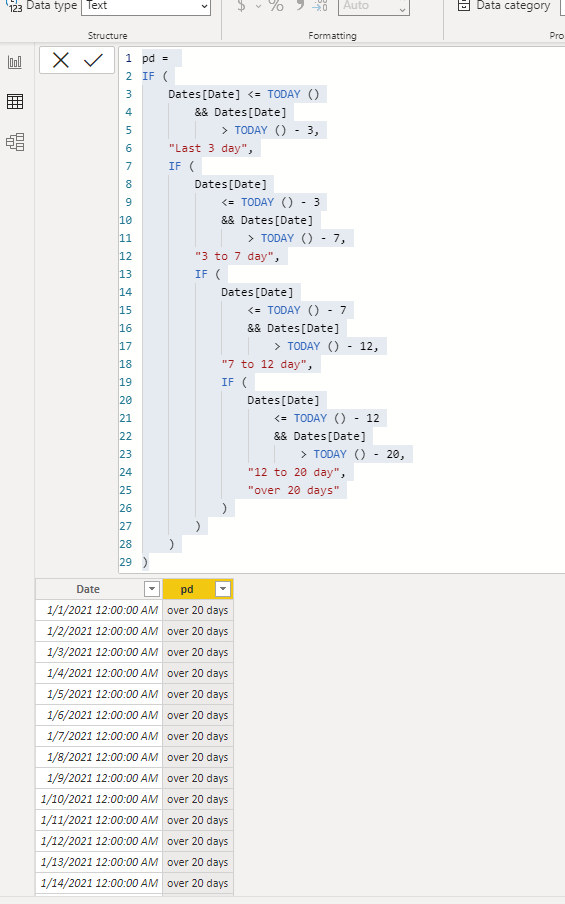Select the Date column header

point(88,589)
